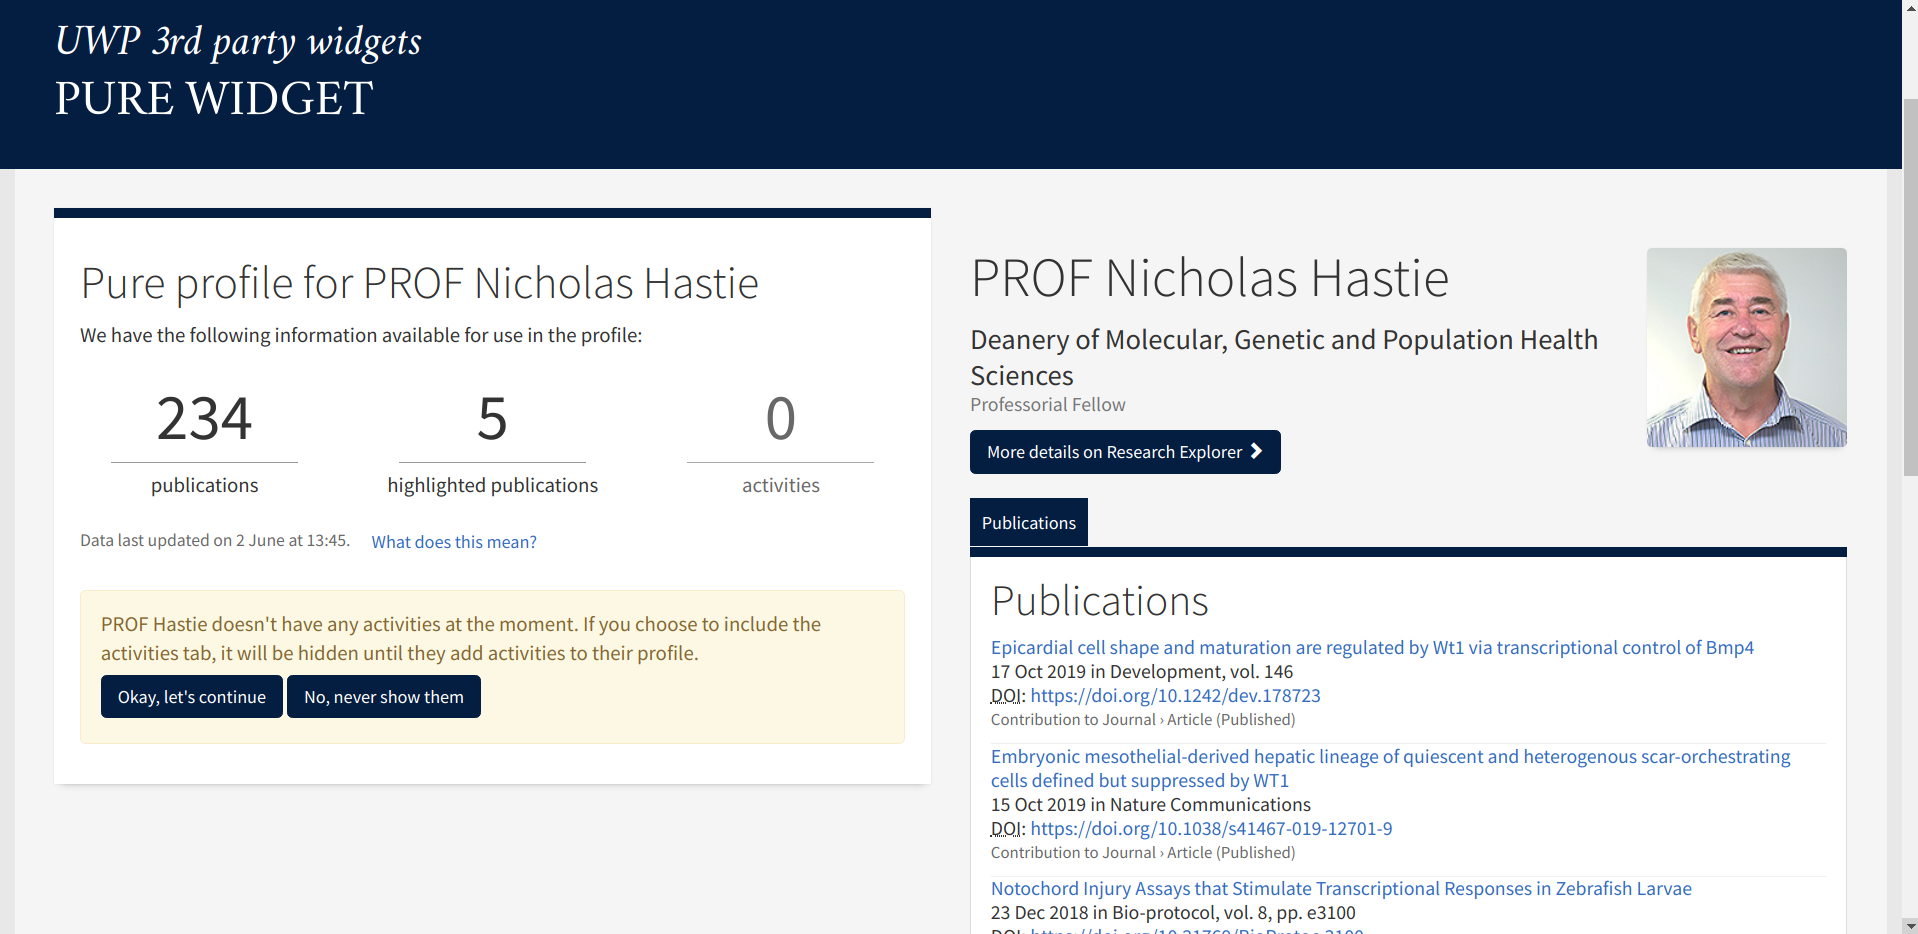
Task: Click the 5 highlighted publications count
Action: tap(492, 419)
